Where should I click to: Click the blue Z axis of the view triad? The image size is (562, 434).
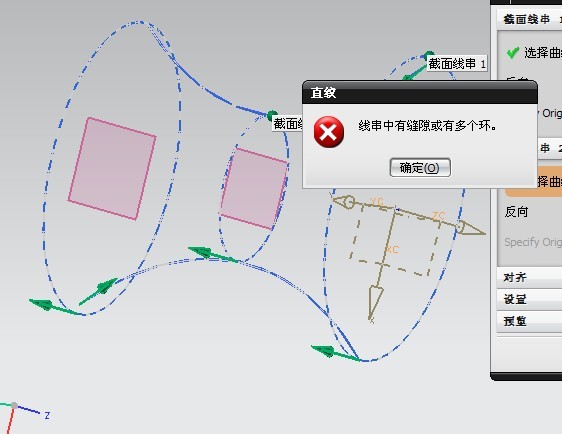tap(28, 410)
